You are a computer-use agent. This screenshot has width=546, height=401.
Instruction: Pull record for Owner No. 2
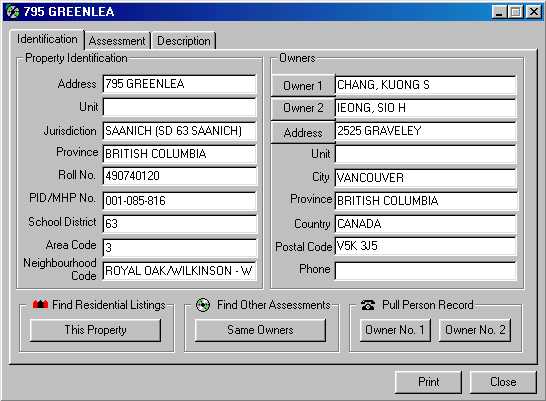(475, 330)
